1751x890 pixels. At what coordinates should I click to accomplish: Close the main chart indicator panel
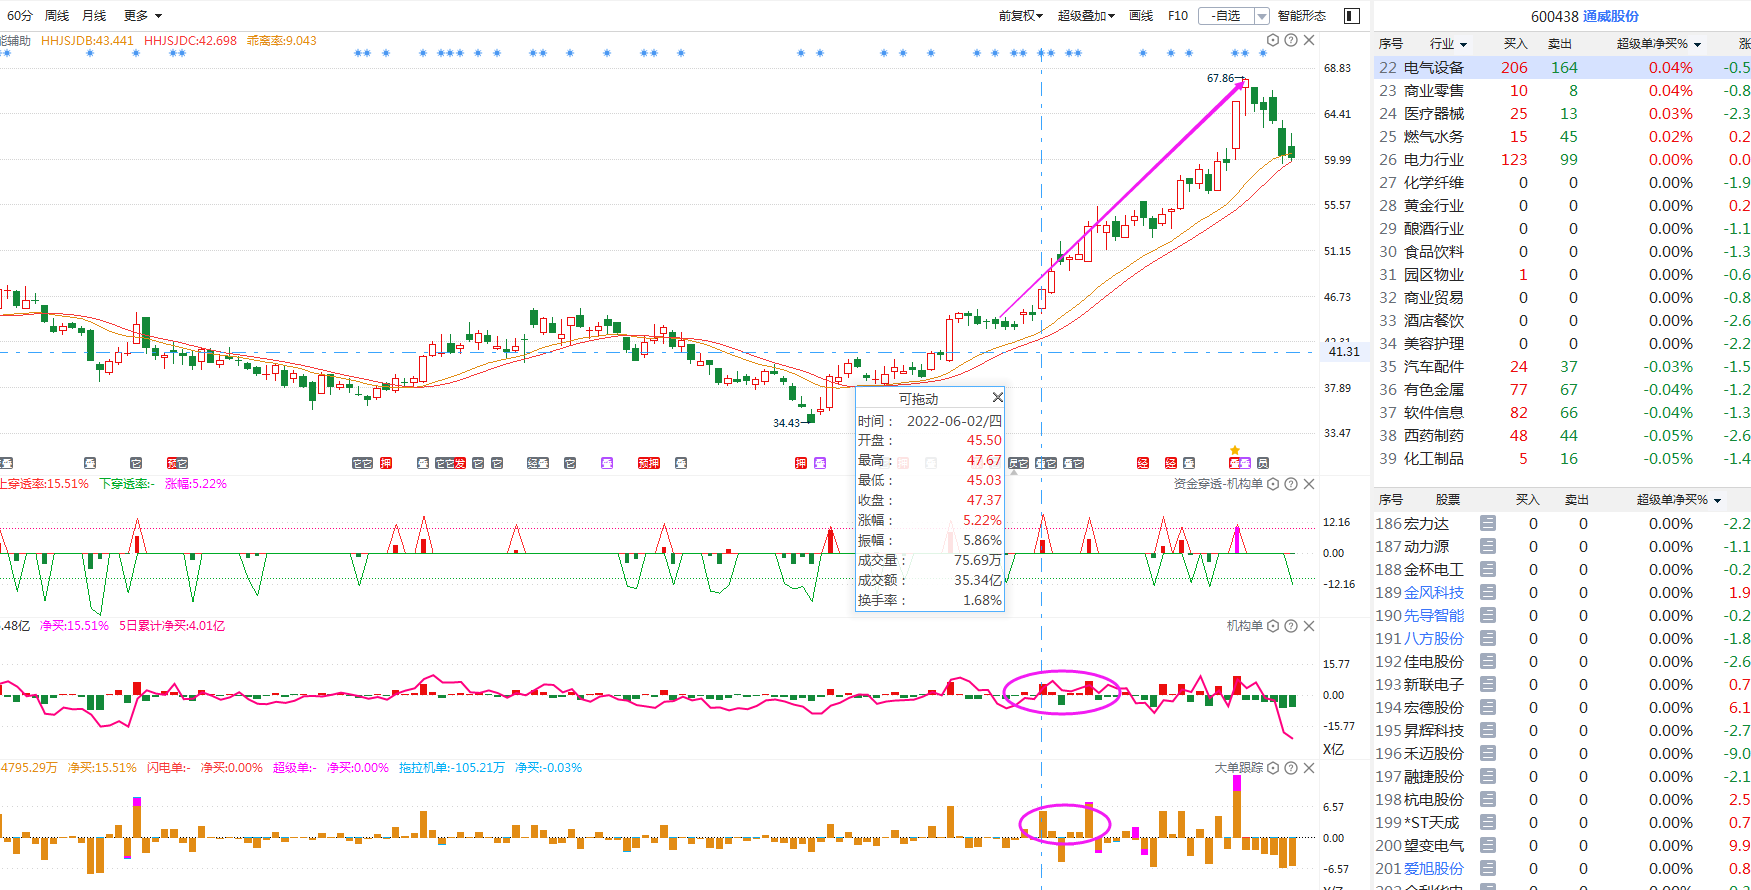pos(1309,40)
